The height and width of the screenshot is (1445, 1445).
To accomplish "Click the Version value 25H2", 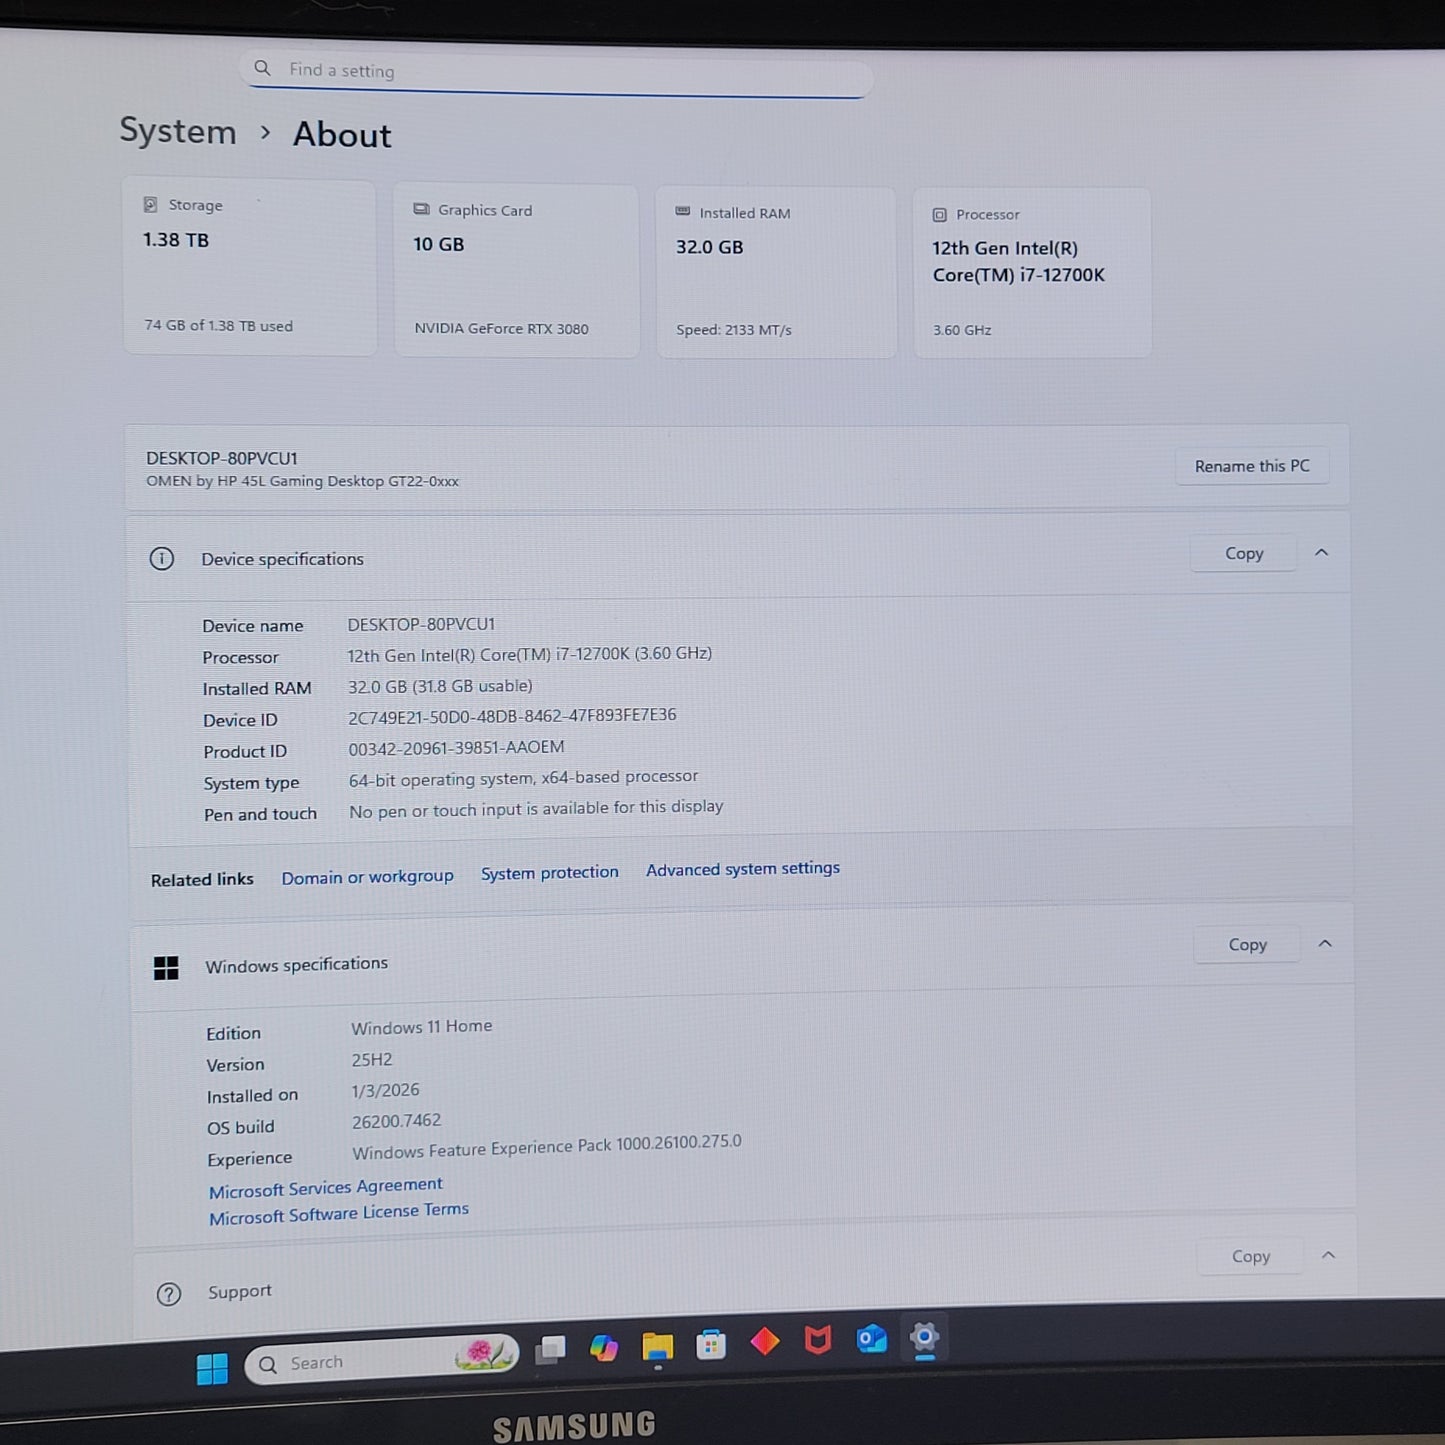I will pyautogui.click(x=372, y=1059).
